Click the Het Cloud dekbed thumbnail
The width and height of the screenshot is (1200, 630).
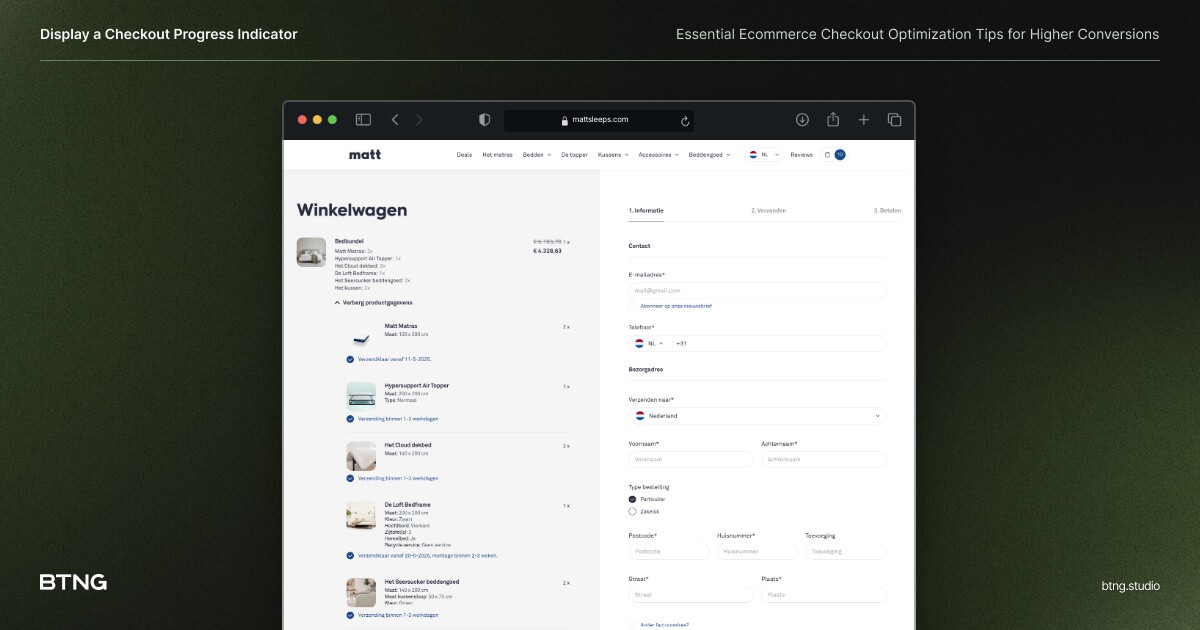361,456
